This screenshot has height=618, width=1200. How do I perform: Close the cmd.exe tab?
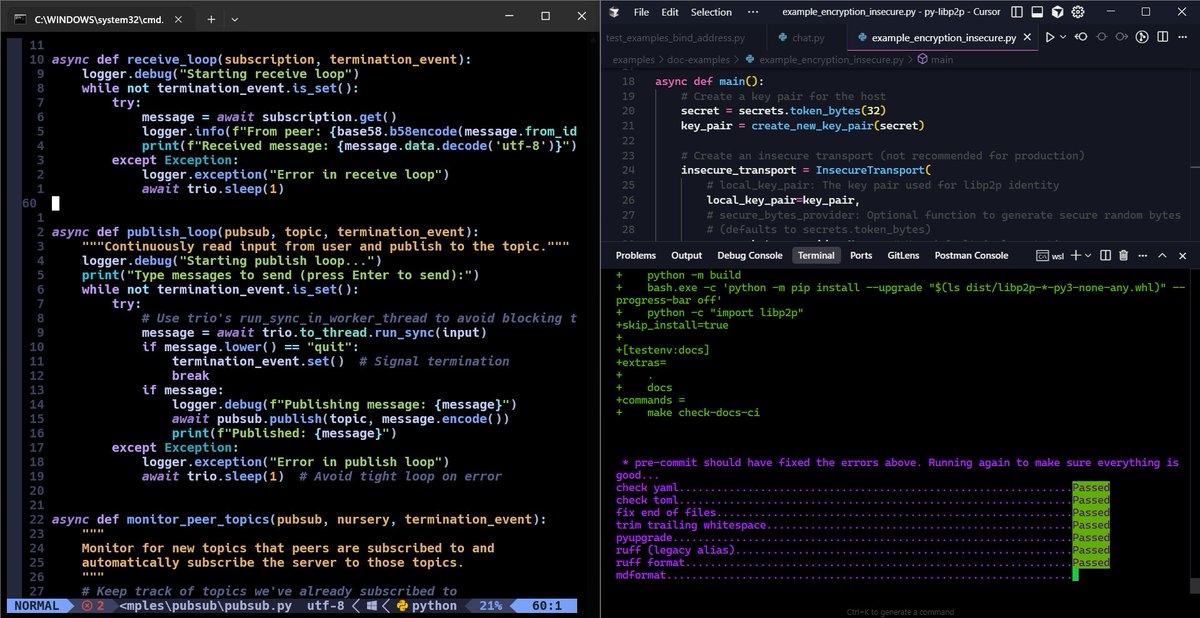(x=178, y=17)
